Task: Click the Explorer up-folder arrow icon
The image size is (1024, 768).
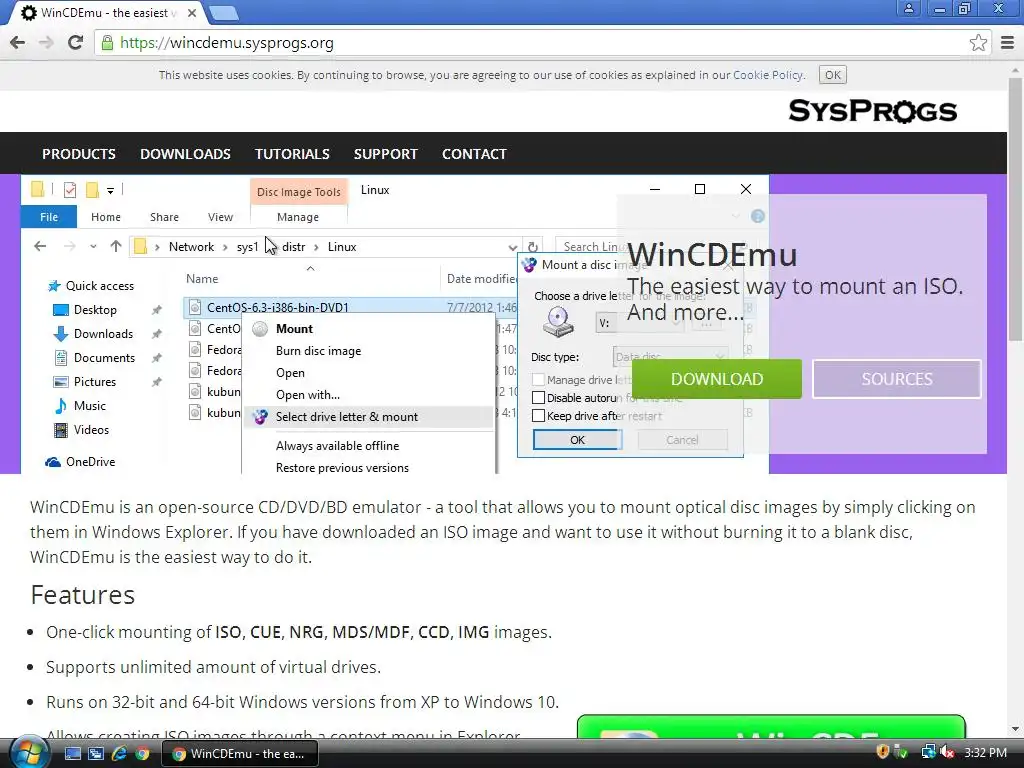Action: 116,246
